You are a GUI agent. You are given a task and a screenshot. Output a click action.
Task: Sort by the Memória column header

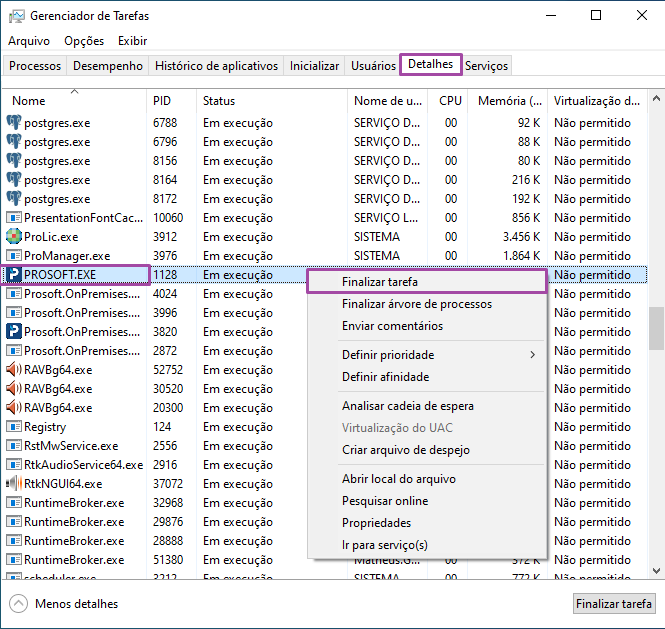pos(508,101)
